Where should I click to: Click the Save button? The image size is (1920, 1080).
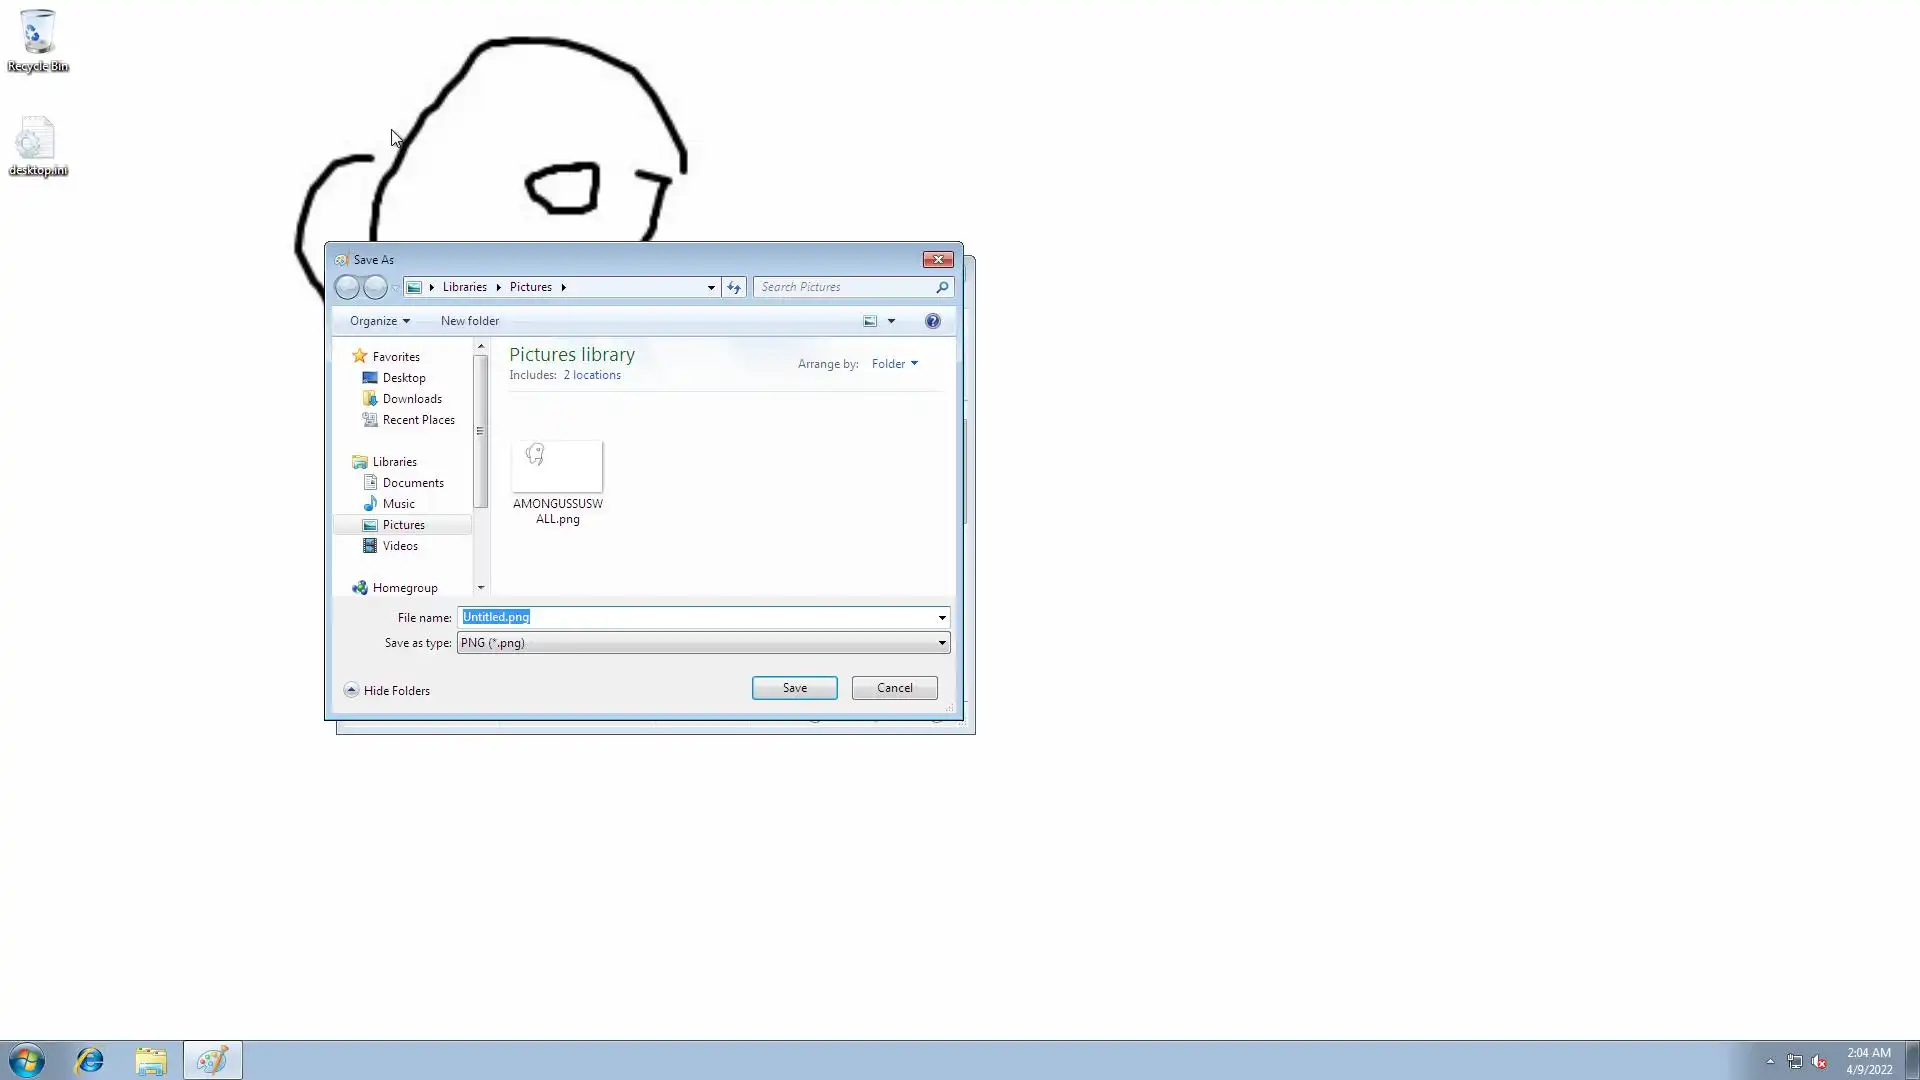[794, 688]
